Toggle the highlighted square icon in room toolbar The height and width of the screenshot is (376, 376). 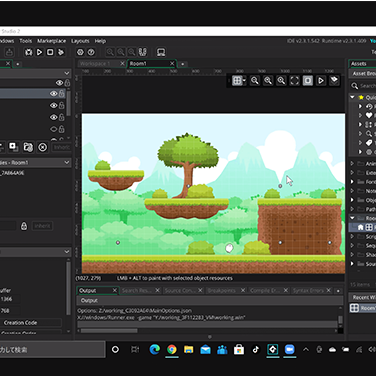(x=308, y=81)
